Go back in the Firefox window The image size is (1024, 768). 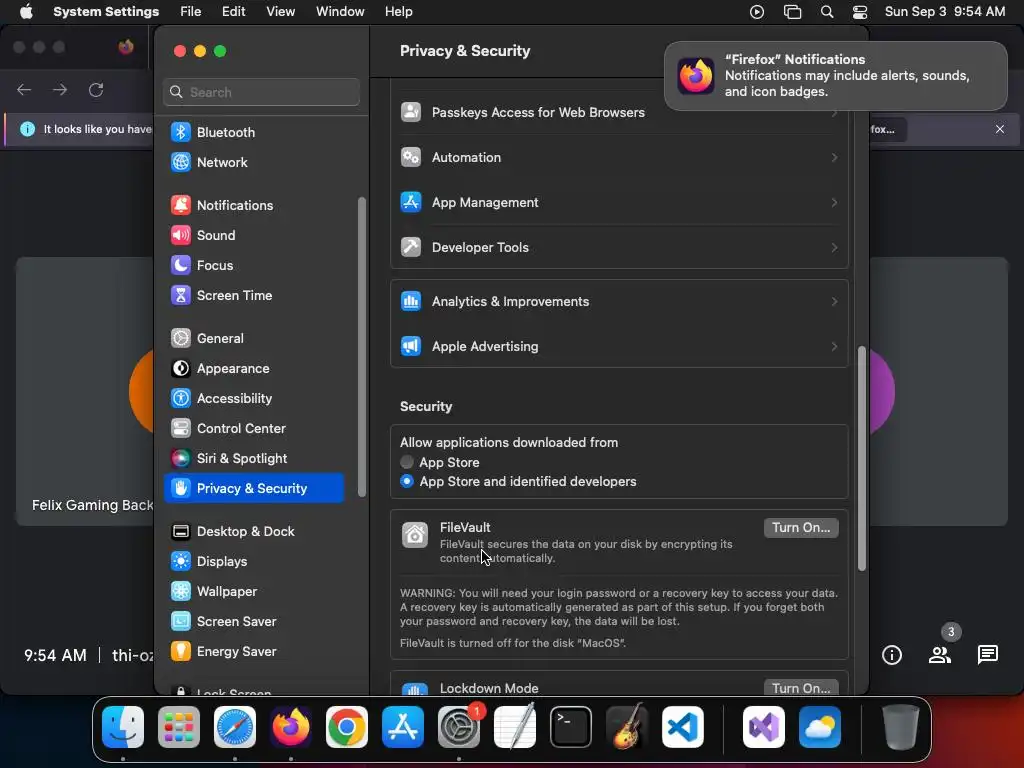pyautogui.click(x=24, y=89)
